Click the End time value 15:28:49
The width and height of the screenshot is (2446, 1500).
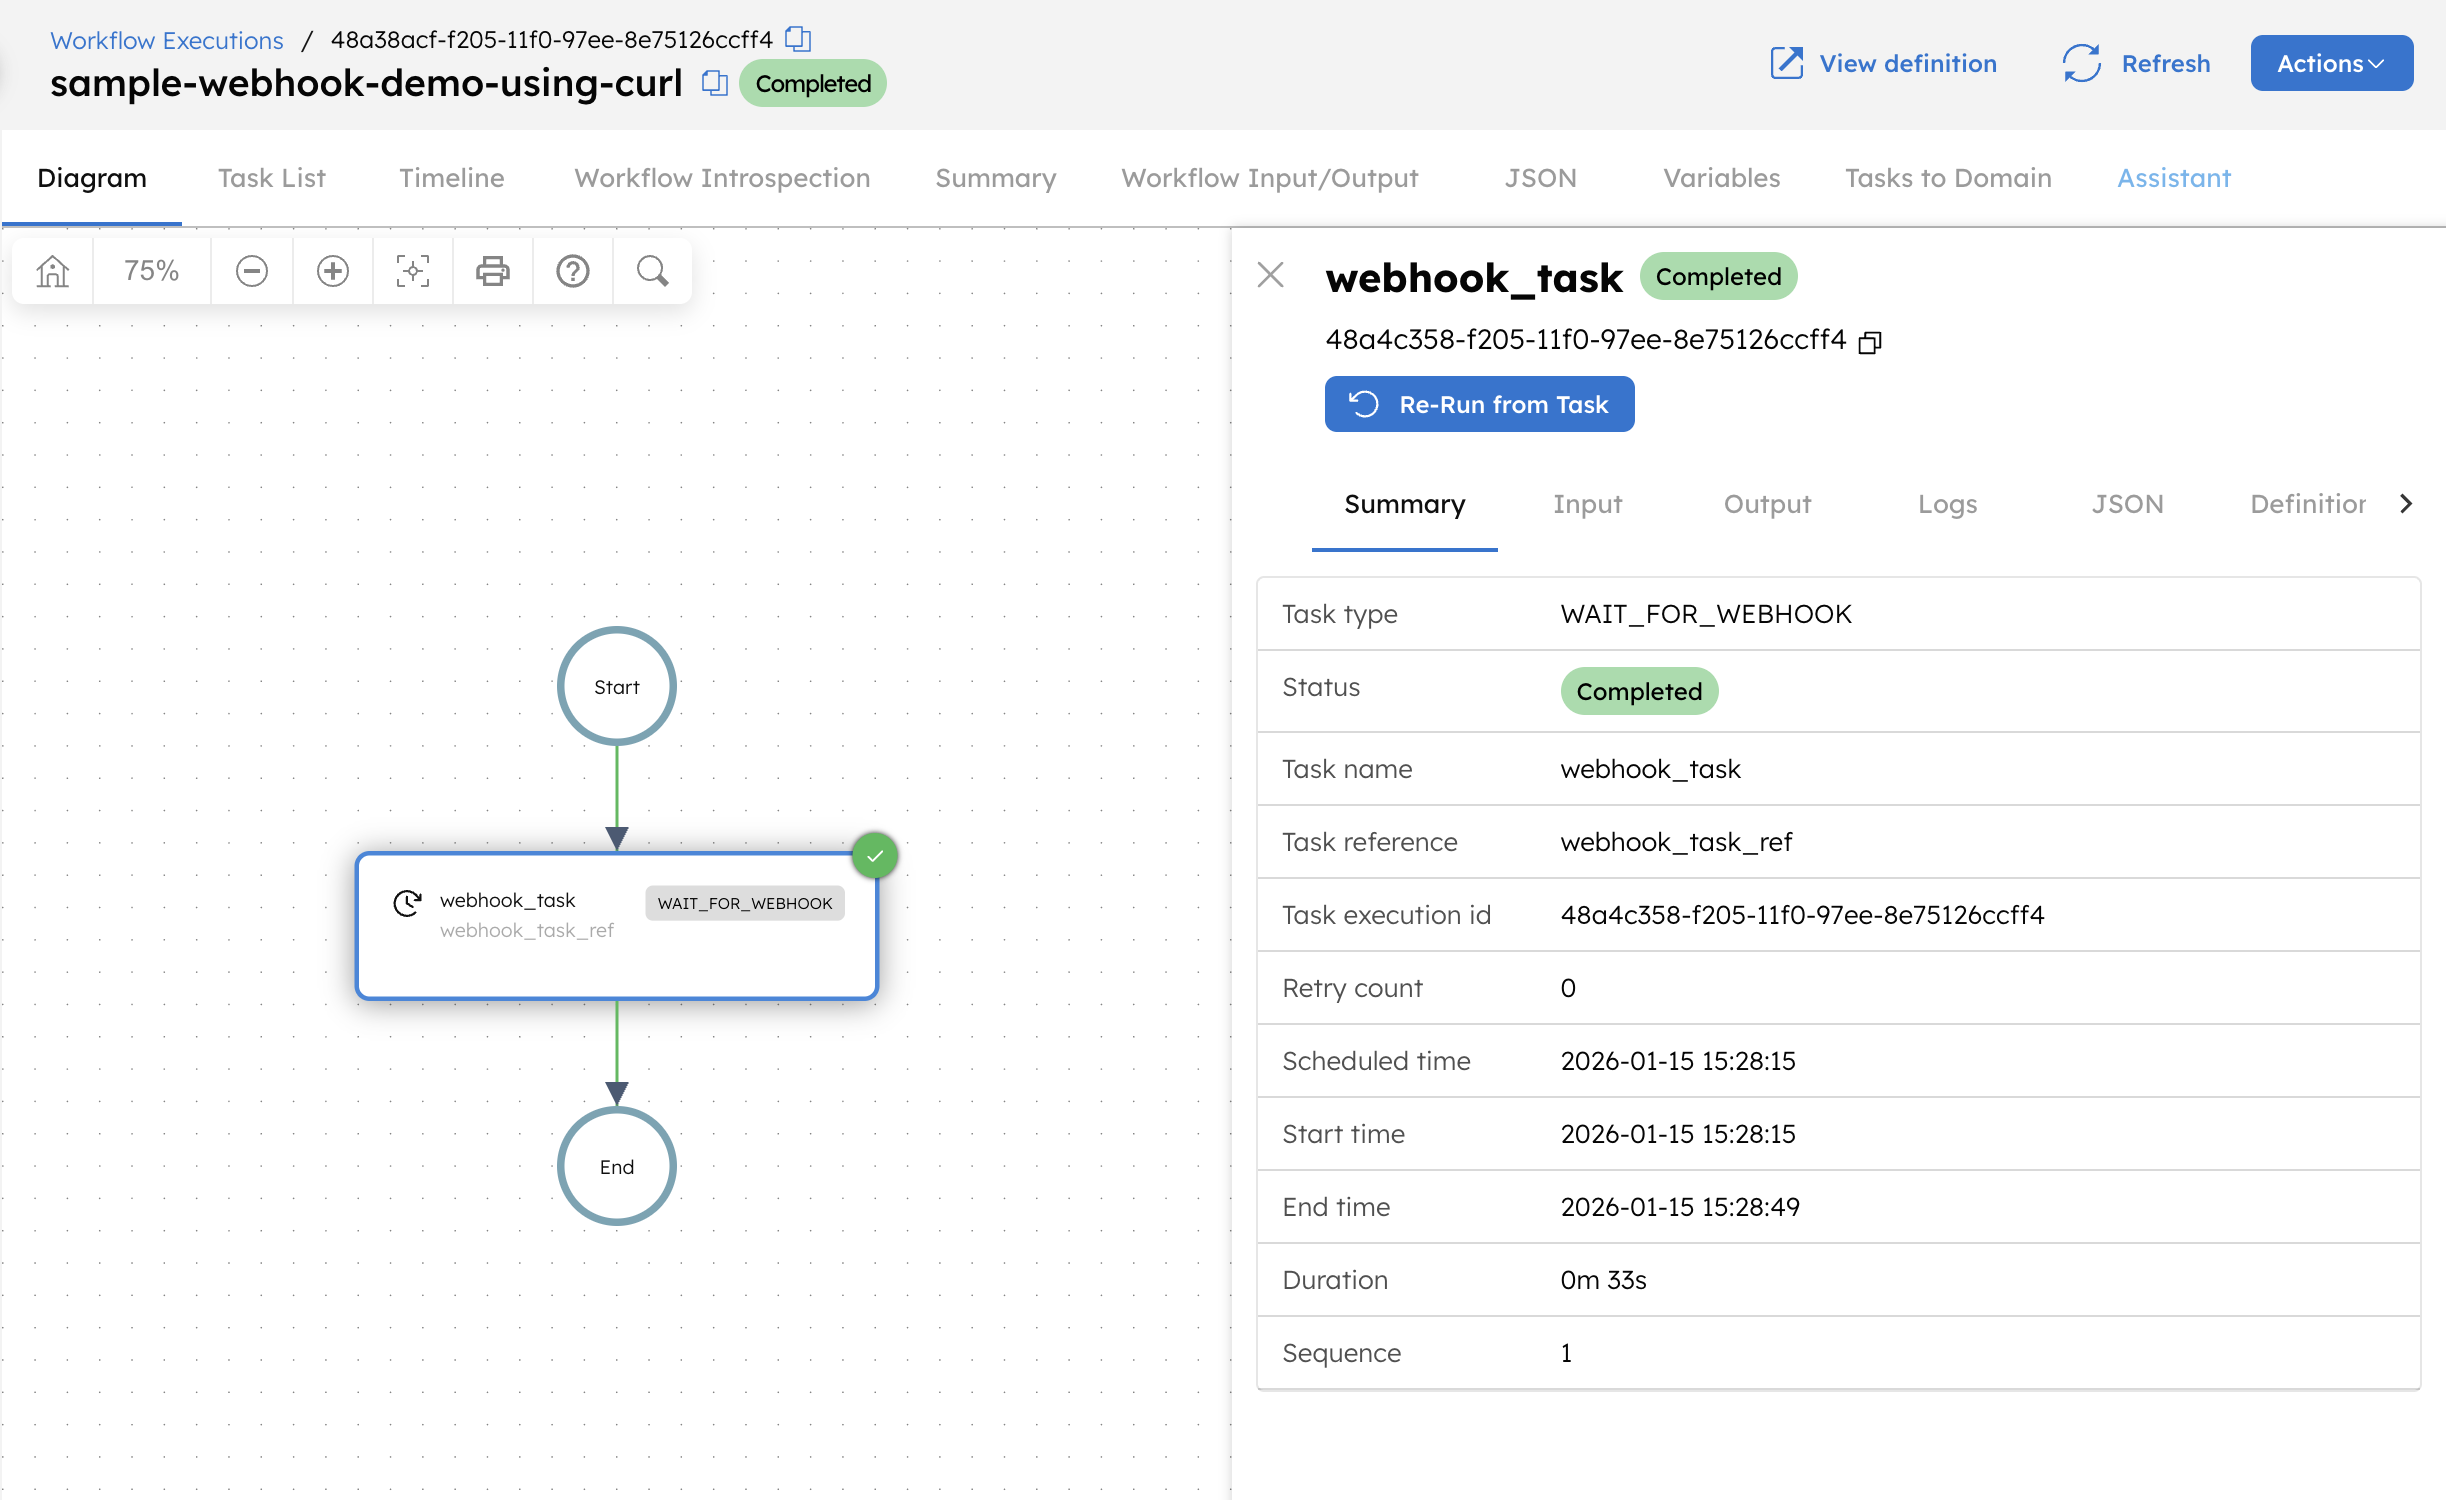(x=1680, y=1208)
